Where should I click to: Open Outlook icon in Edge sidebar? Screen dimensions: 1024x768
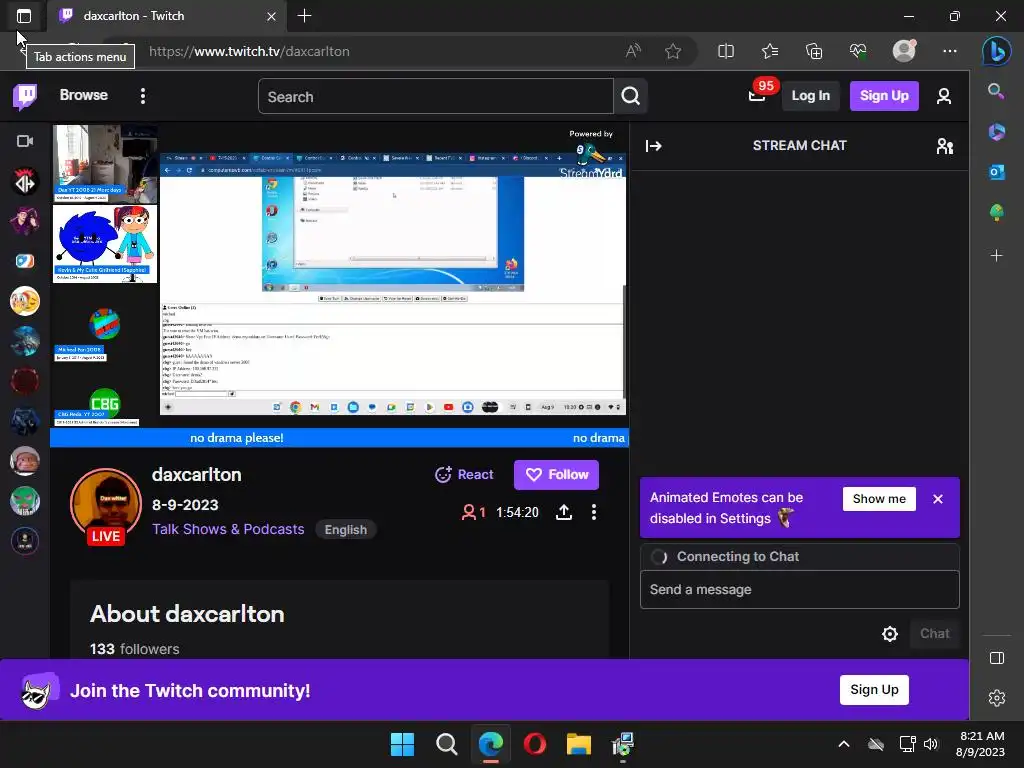[996, 172]
